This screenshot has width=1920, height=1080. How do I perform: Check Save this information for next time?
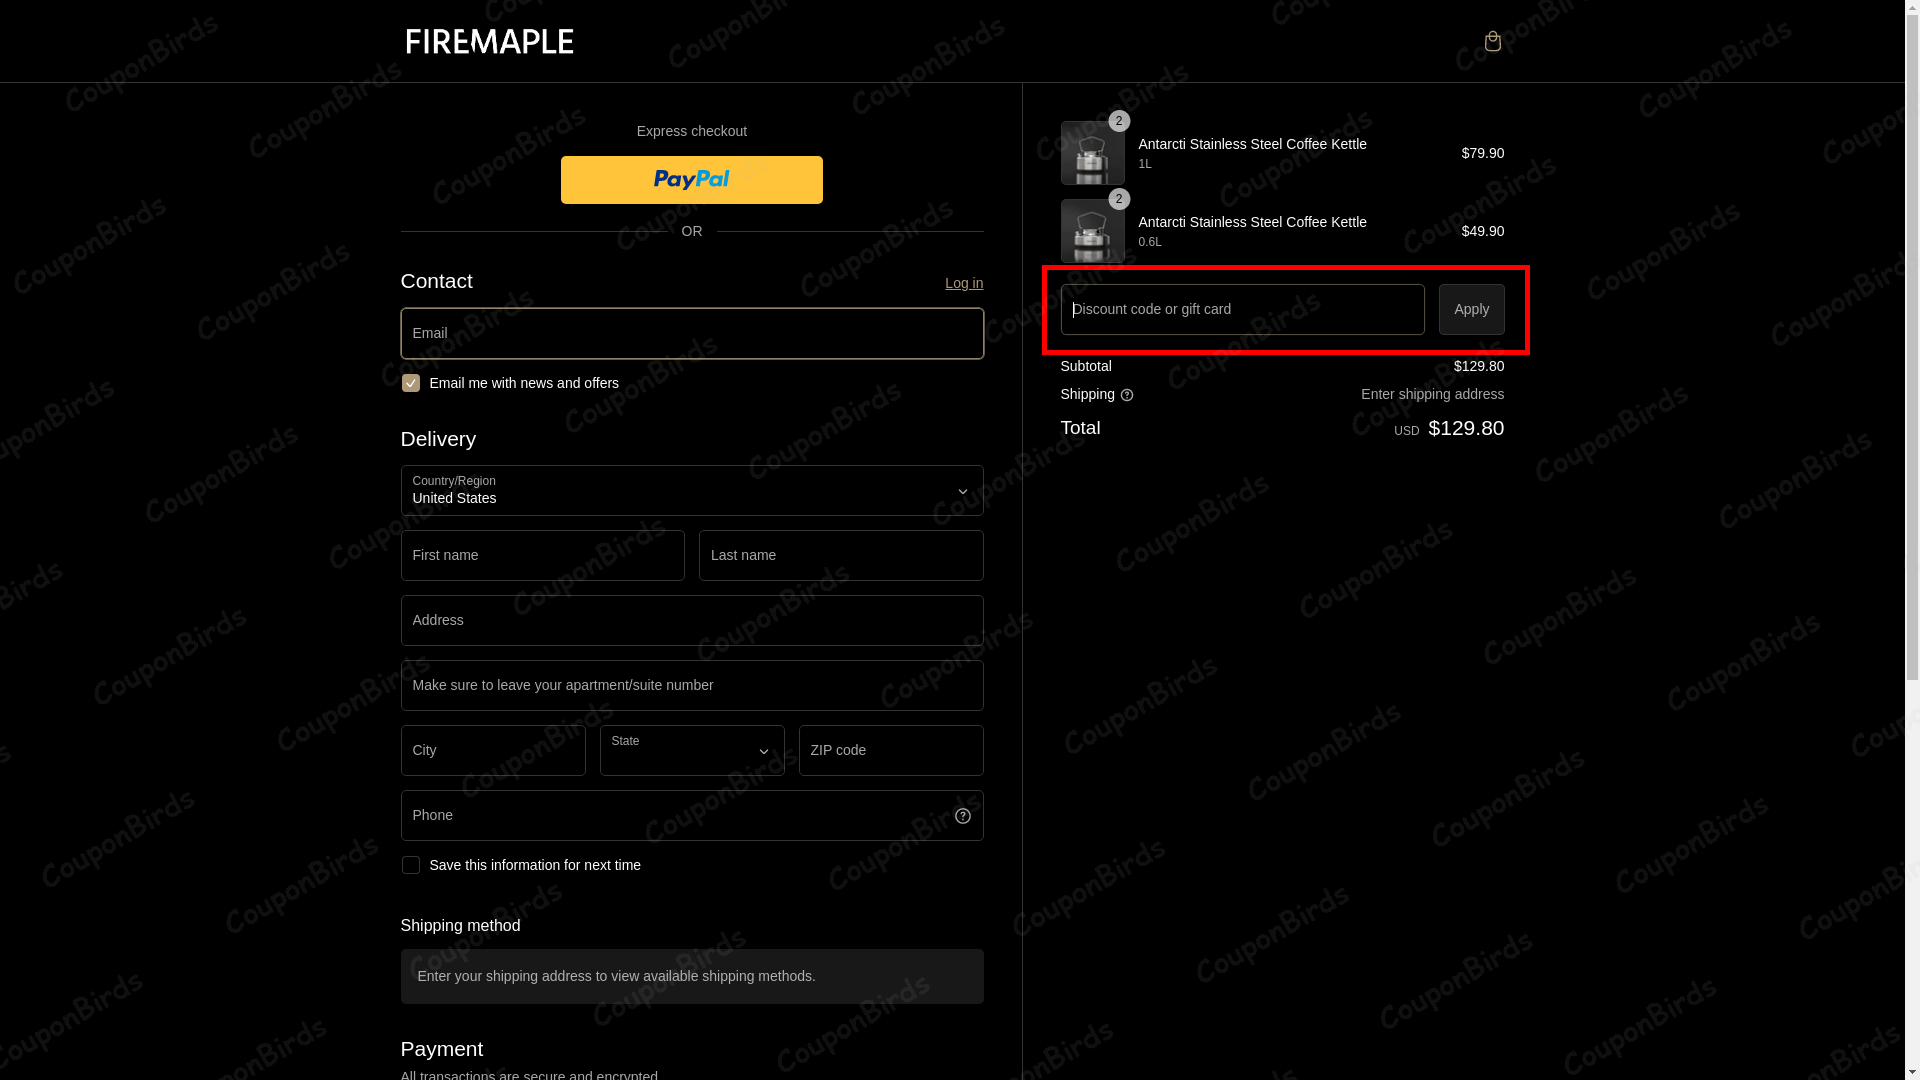coord(411,865)
